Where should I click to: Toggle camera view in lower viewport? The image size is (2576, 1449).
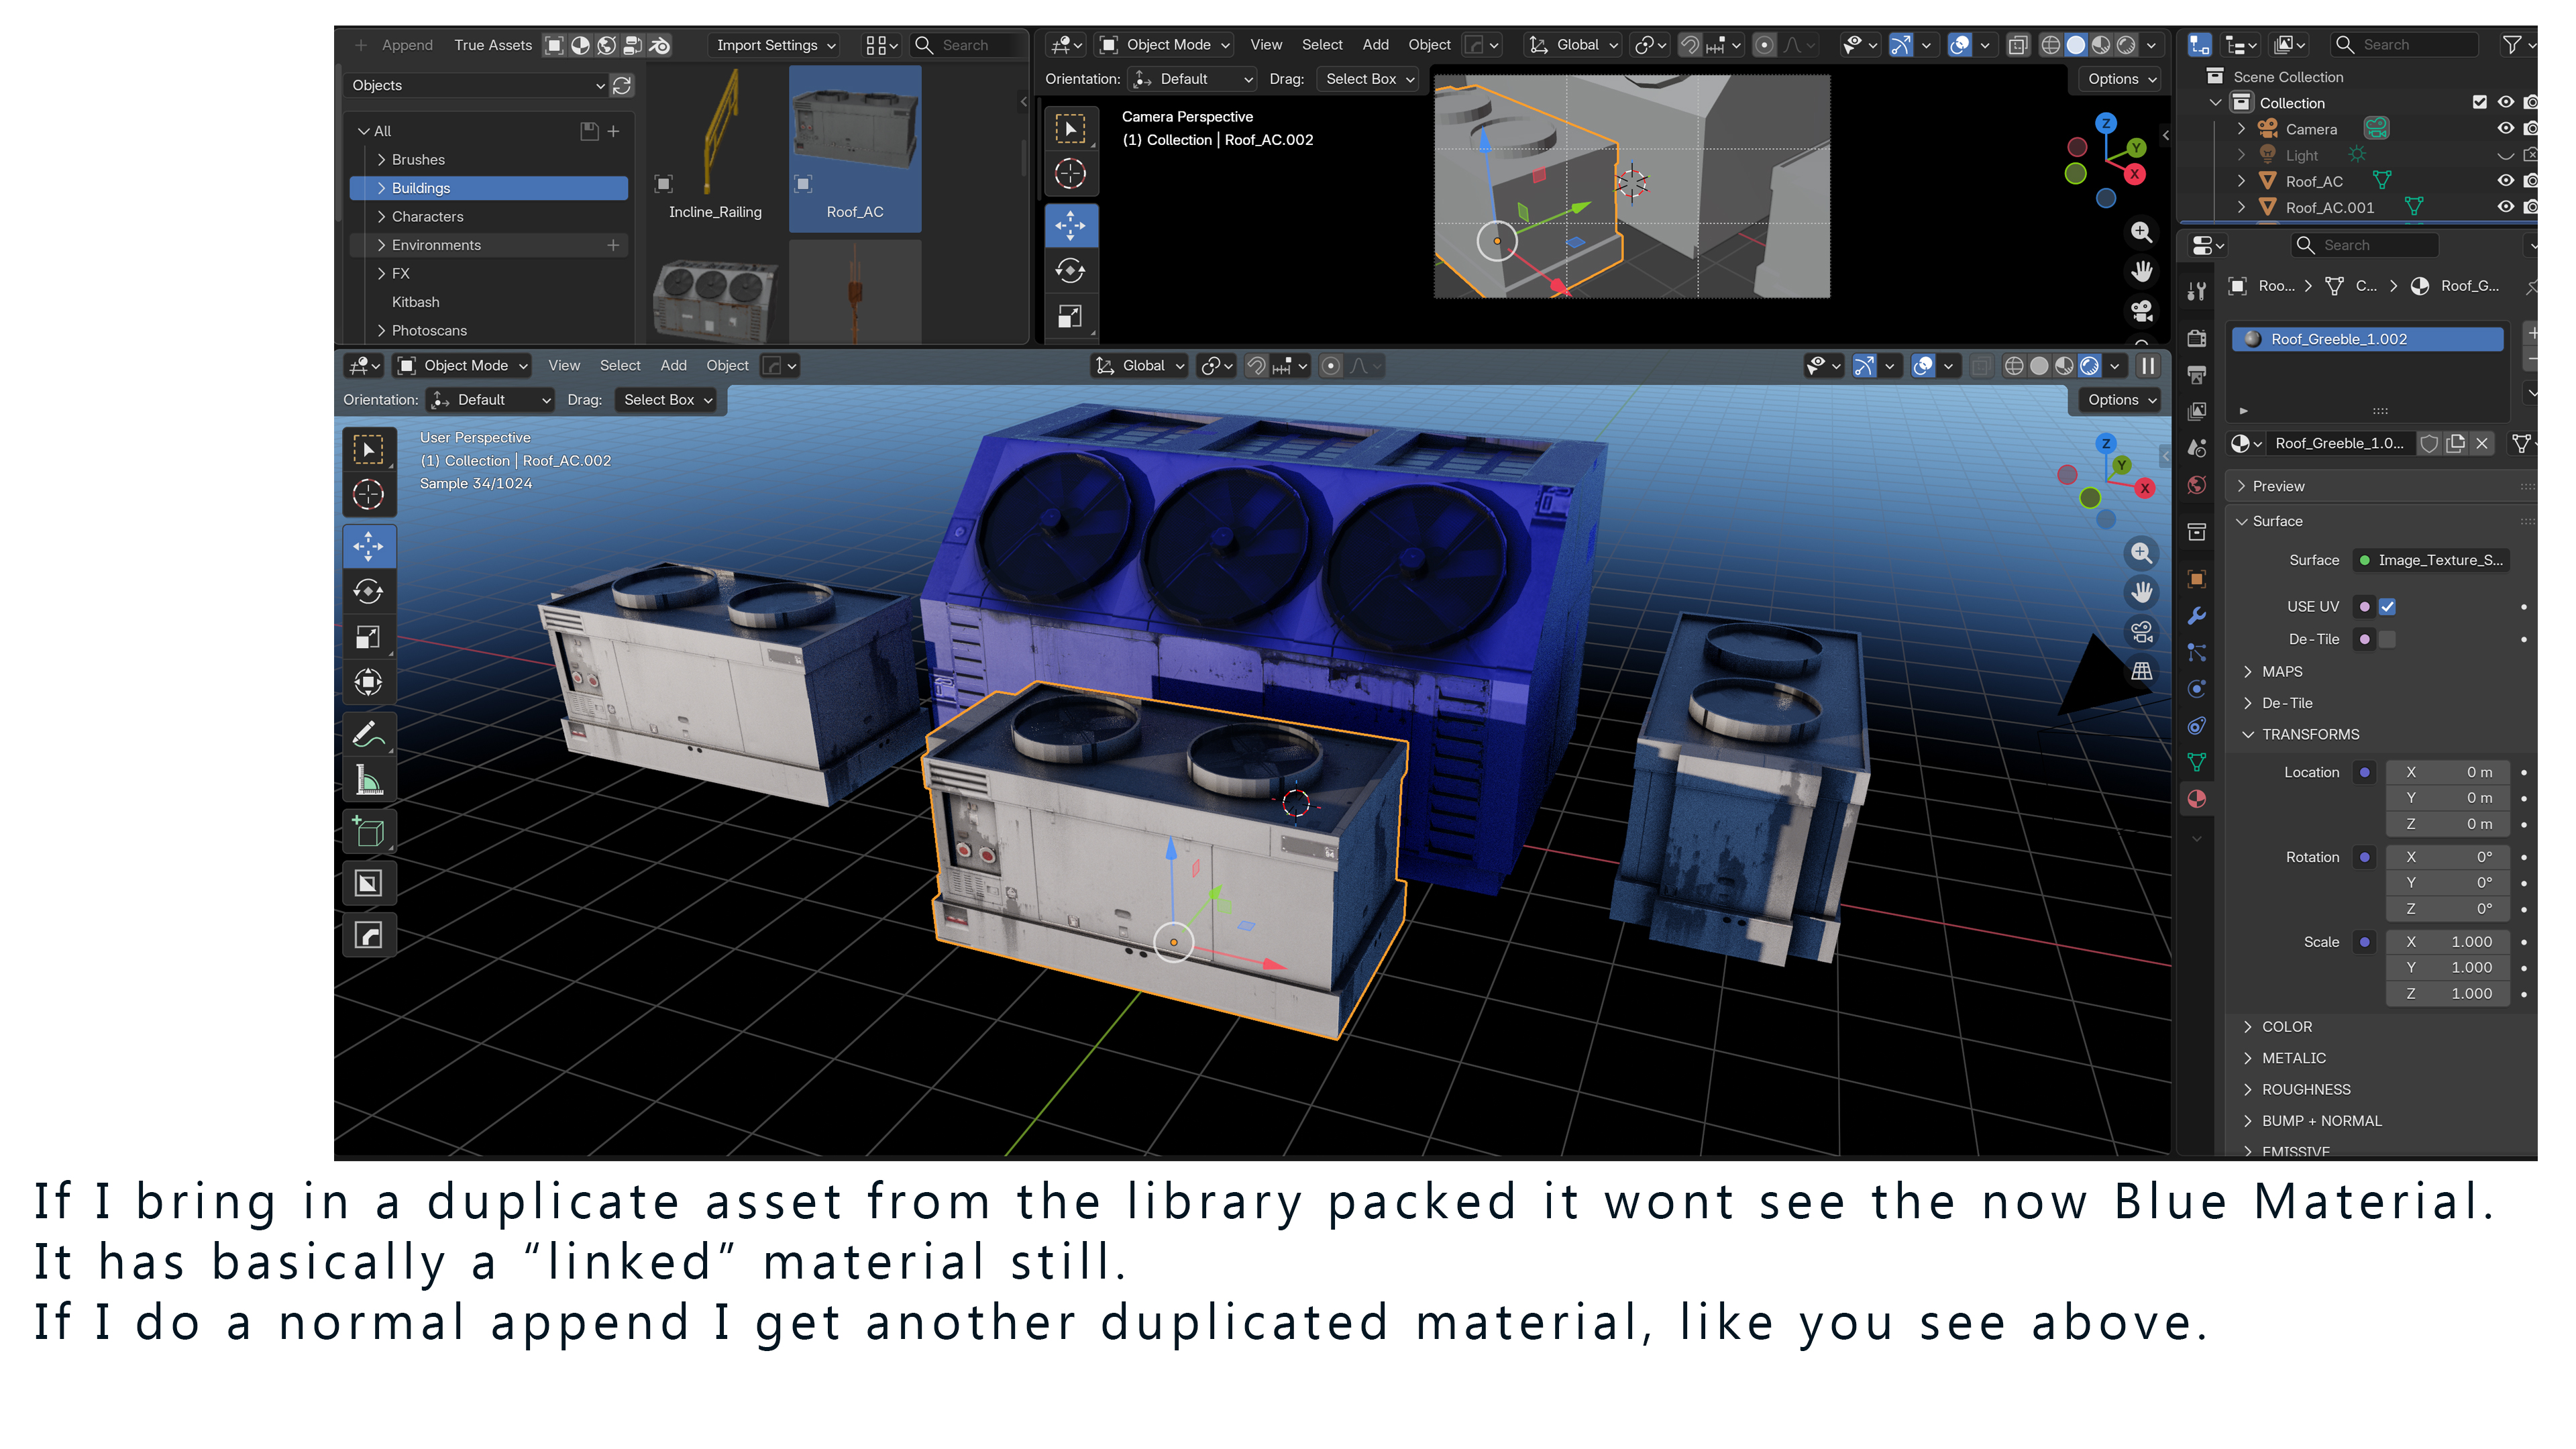[x=2141, y=631]
